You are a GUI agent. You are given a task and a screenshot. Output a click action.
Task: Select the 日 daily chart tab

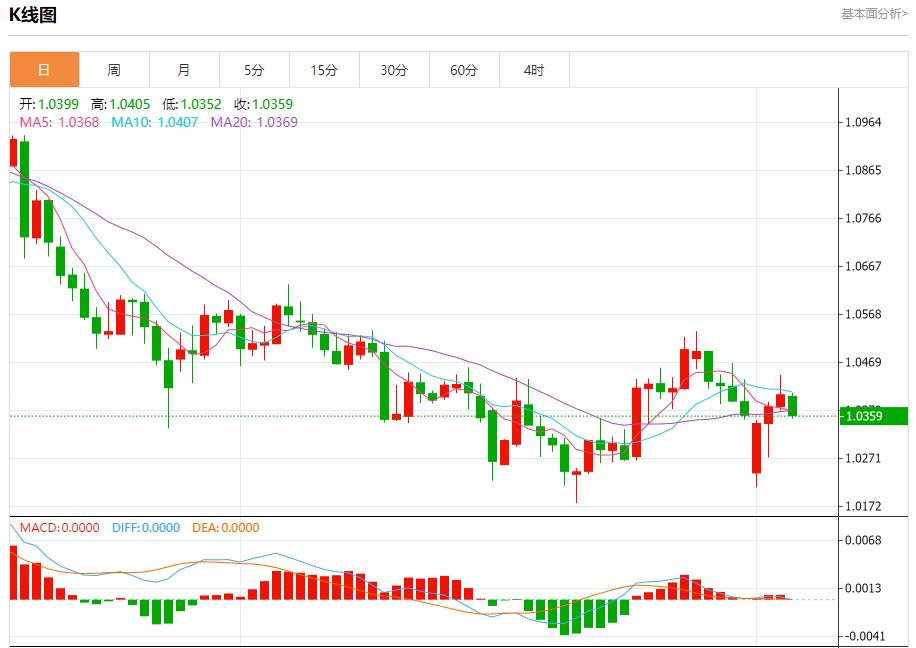(44, 70)
